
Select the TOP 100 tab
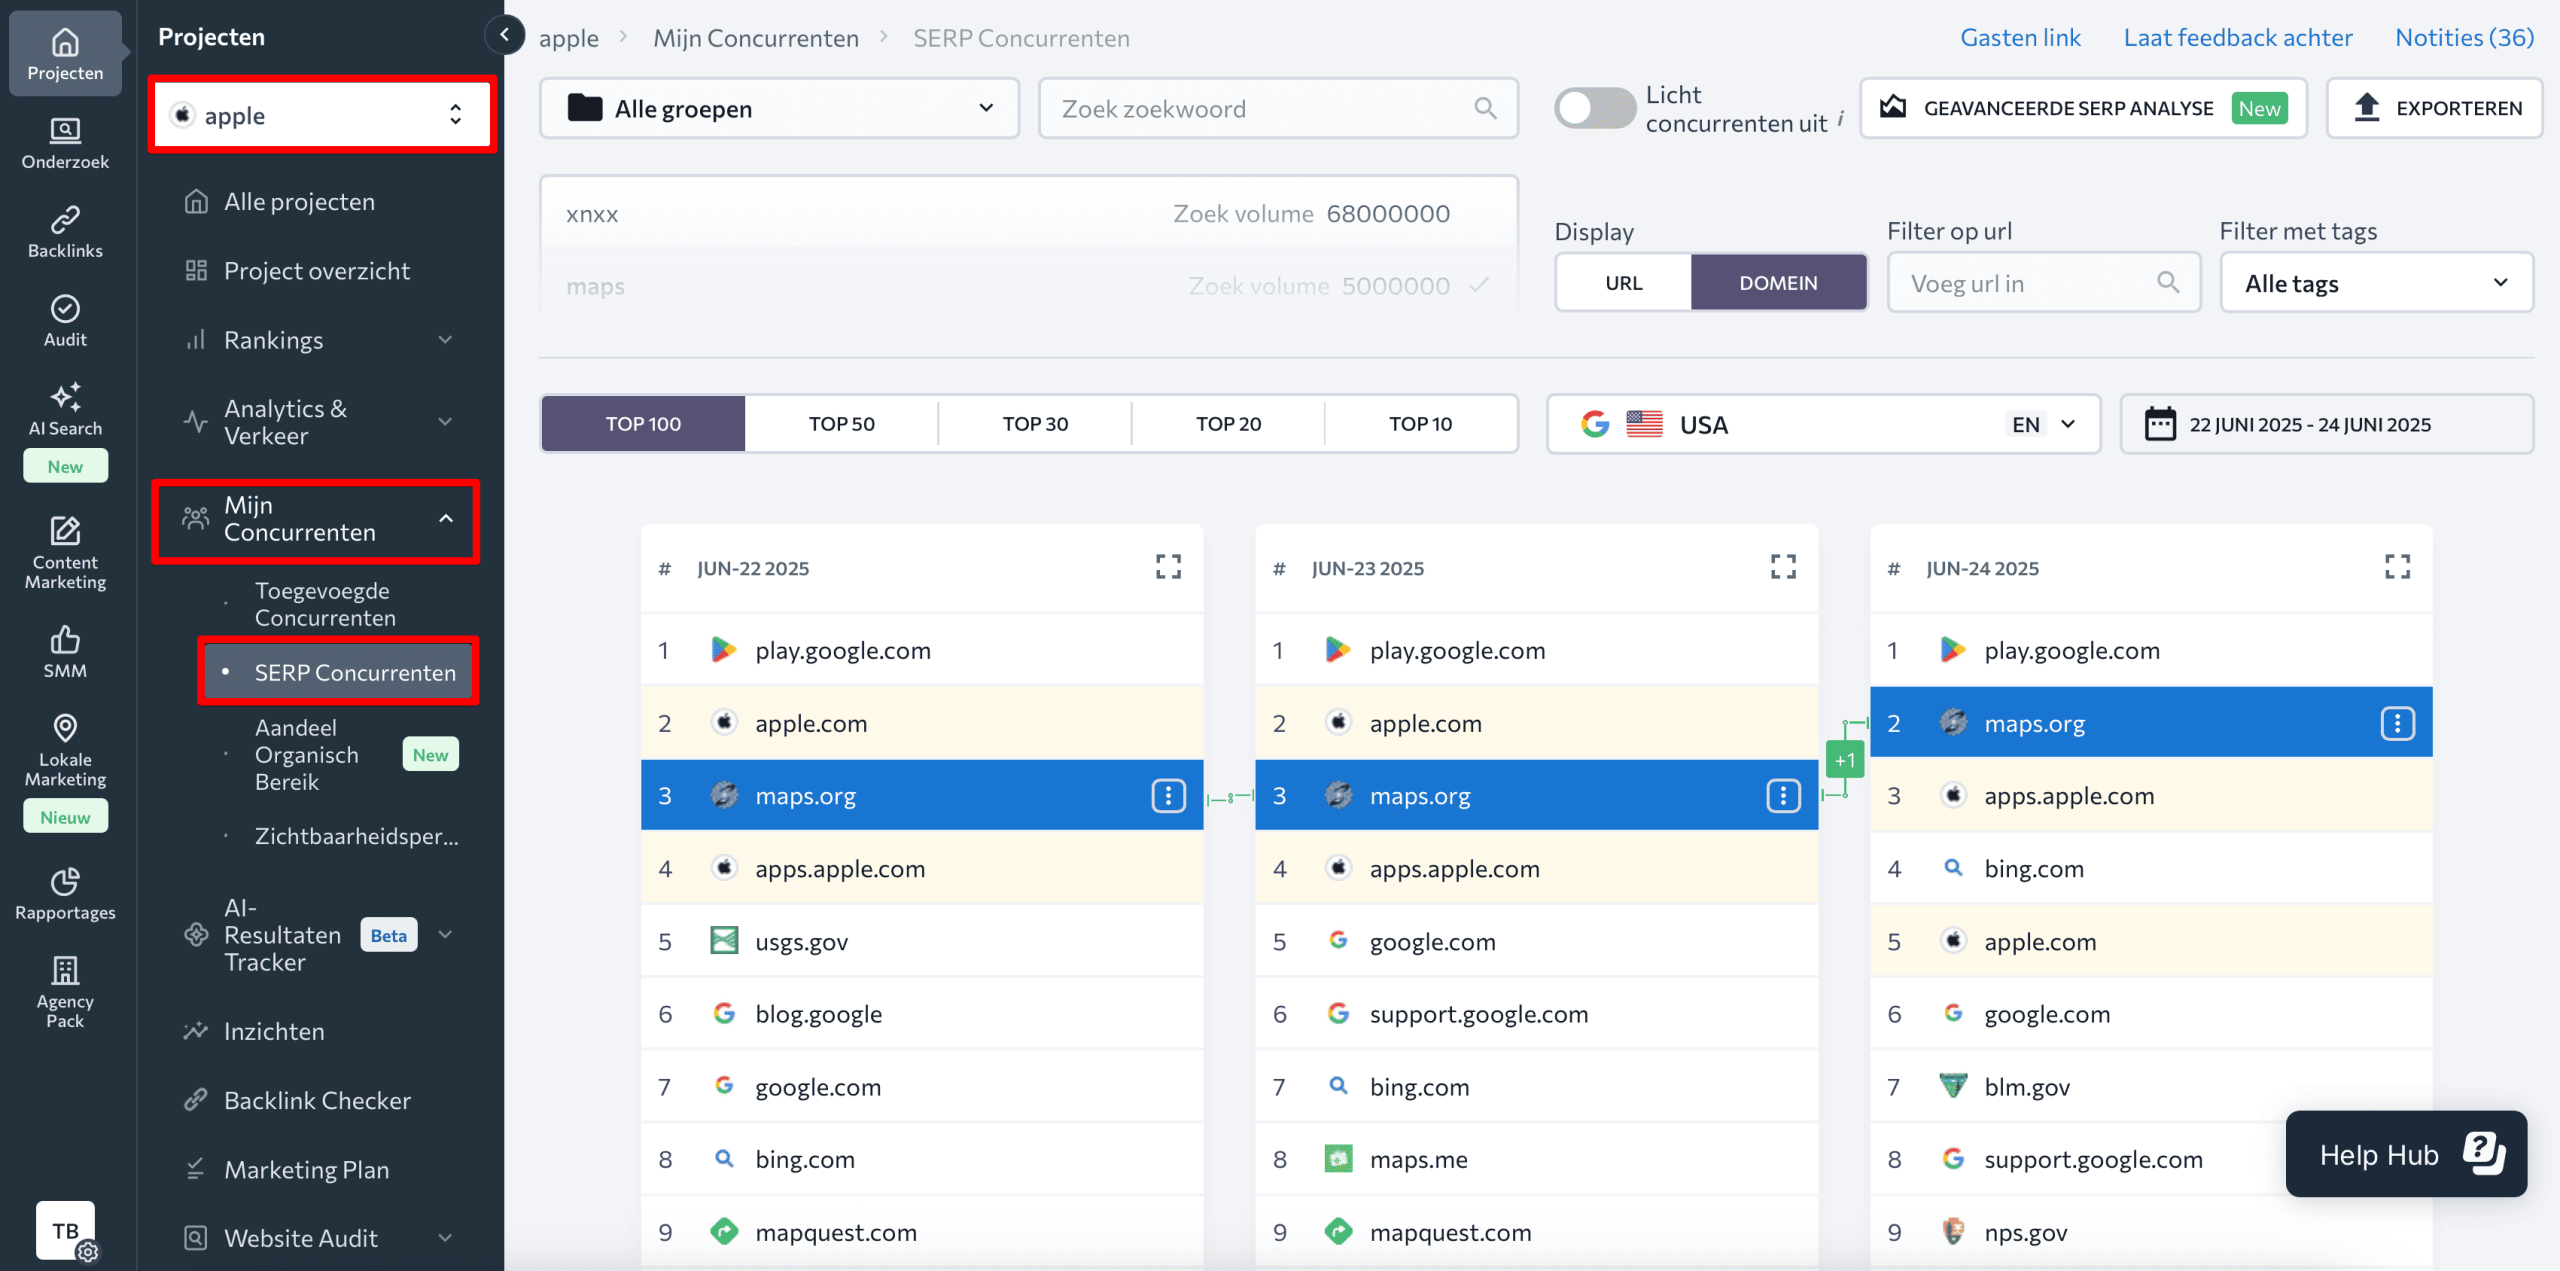[643, 424]
